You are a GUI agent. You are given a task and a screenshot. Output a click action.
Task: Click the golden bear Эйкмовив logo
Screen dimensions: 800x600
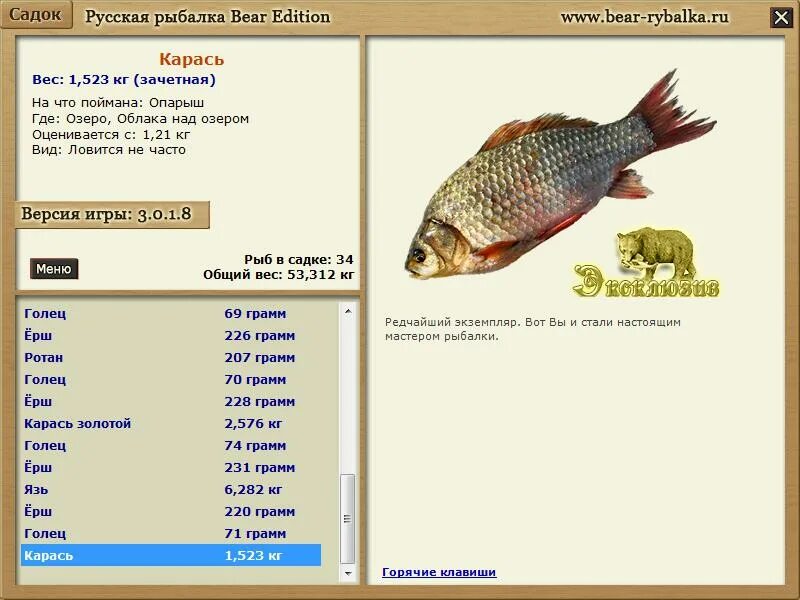(x=647, y=262)
